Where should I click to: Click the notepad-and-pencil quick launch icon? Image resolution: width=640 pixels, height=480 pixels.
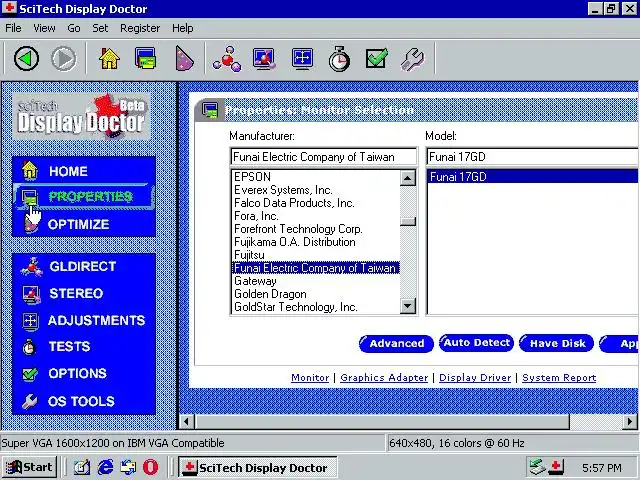coord(82,467)
